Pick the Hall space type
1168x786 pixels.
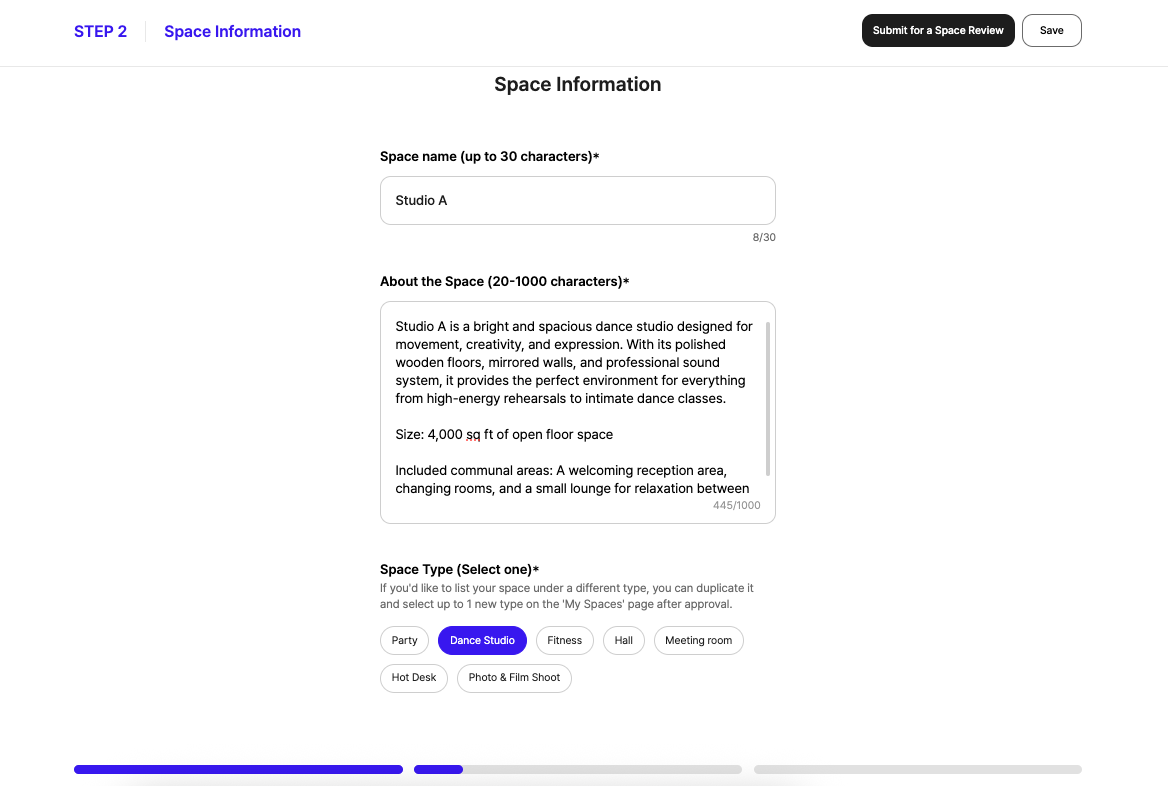tap(623, 640)
